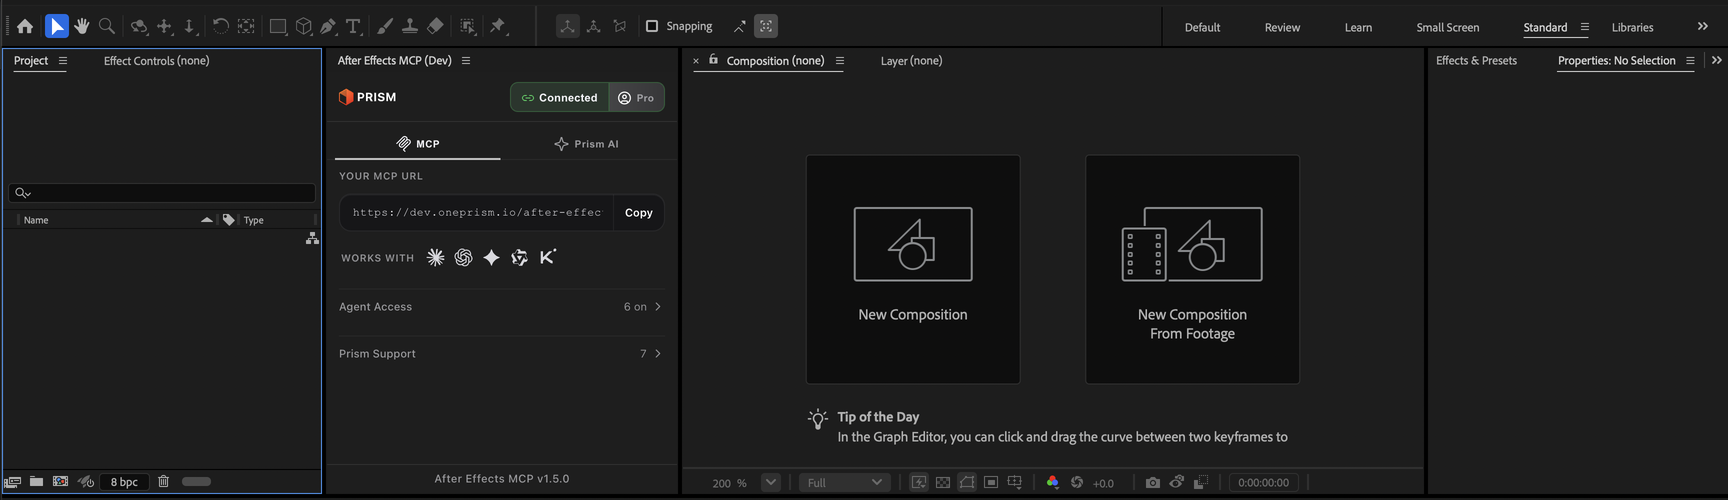
Task: Choose the Local Axis mode icon
Action: pyautogui.click(x=567, y=26)
